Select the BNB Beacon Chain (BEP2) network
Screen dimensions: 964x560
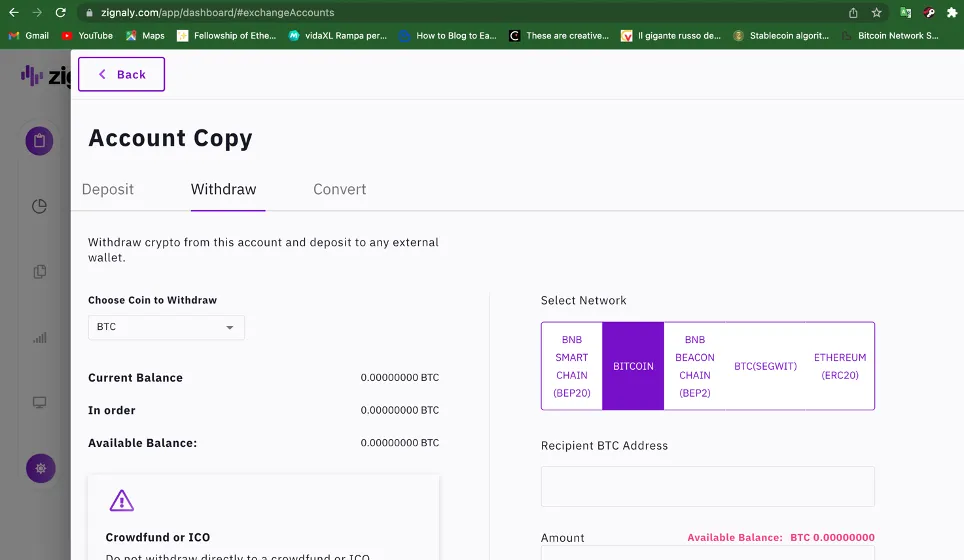pyautogui.click(x=694, y=366)
